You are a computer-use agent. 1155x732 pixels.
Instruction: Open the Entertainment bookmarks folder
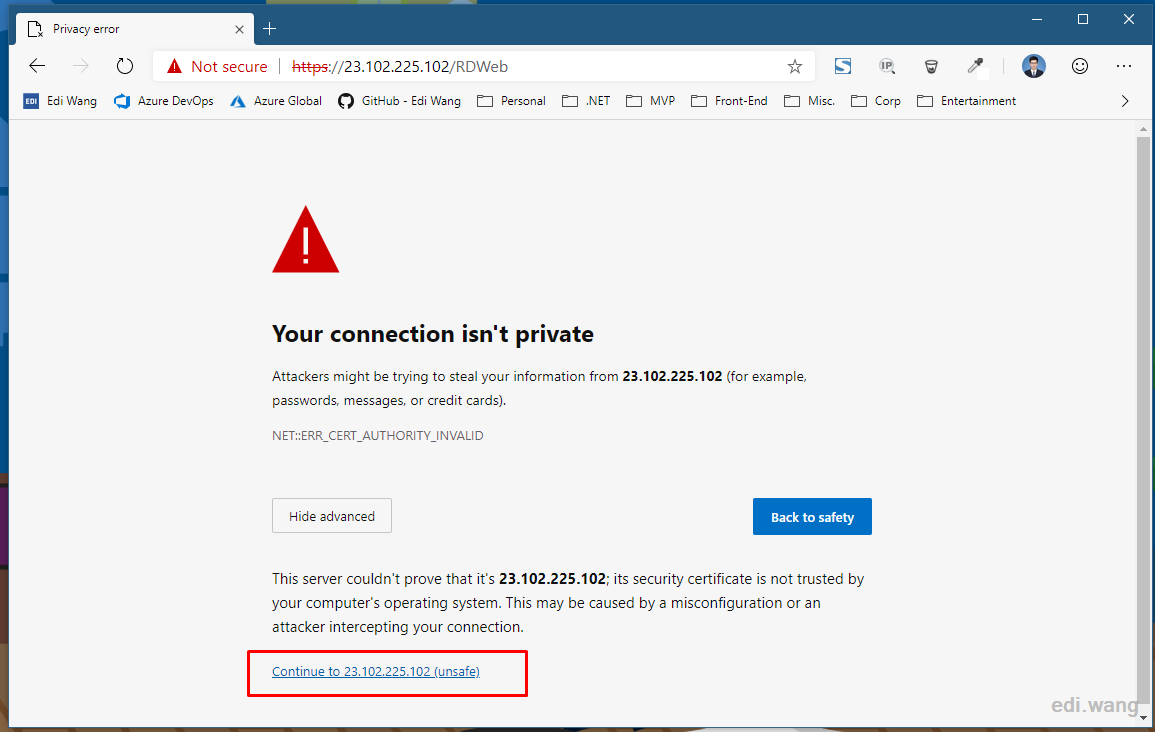[x=966, y=101]
